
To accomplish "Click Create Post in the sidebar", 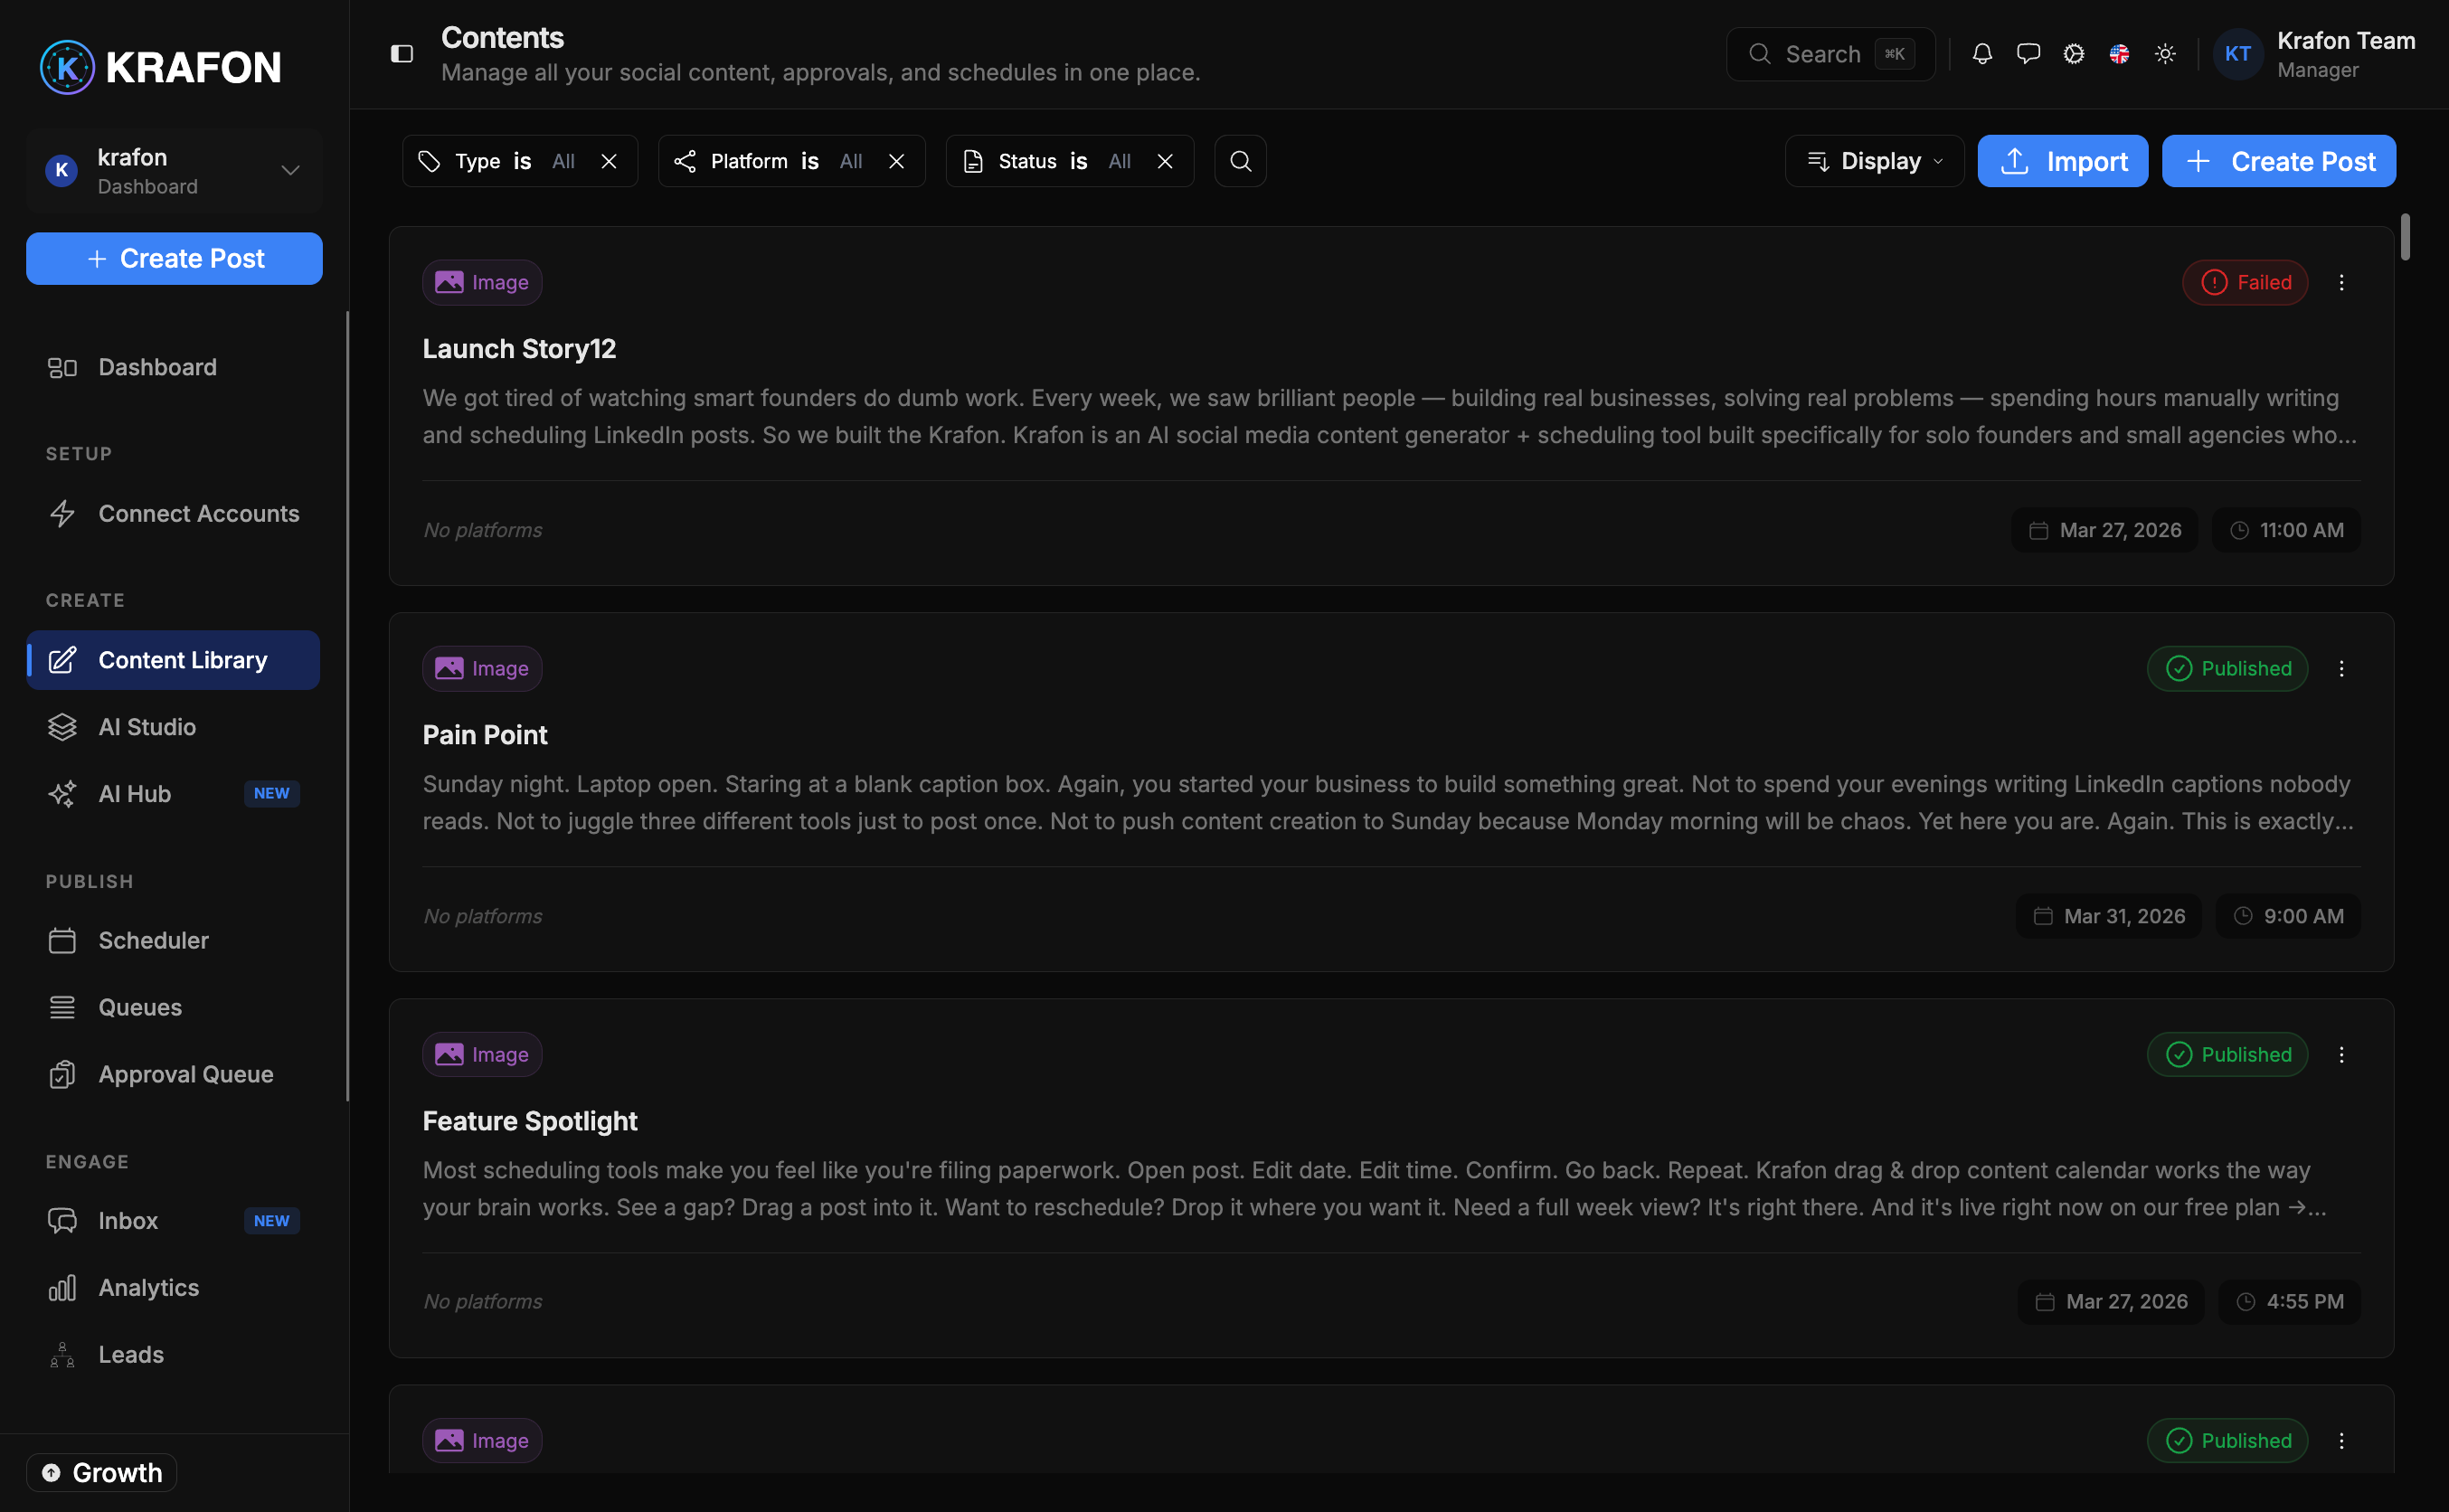I will coord(174,259).
